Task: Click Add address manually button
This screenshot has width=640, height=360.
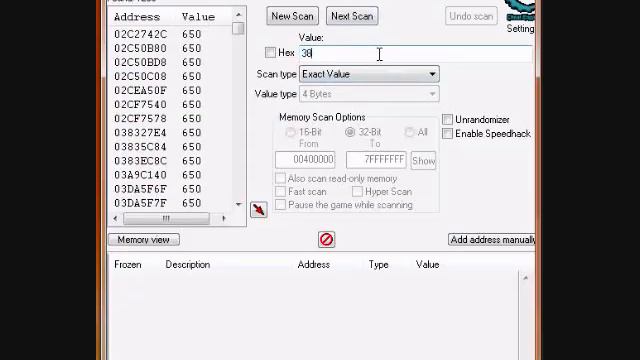Action: point(492,240)
